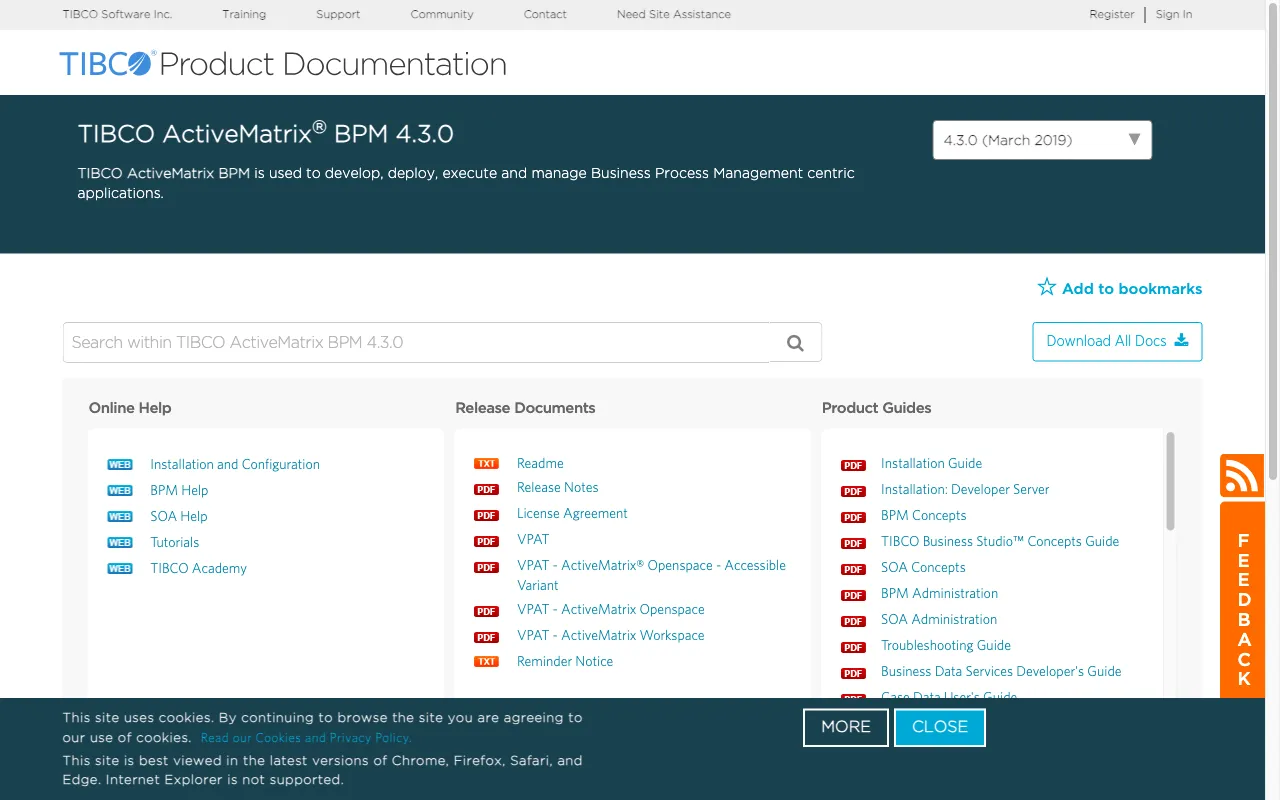This screenshot has height=800, width=1280.
Task: Open Need Site Assistance in top navigation
Action: (x=674, y=14)
